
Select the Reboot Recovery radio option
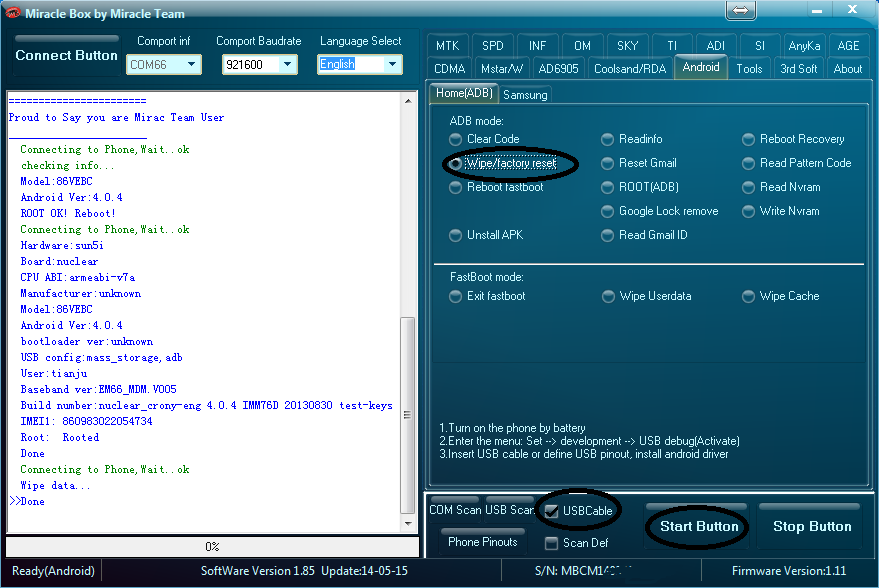coord(794,139)
